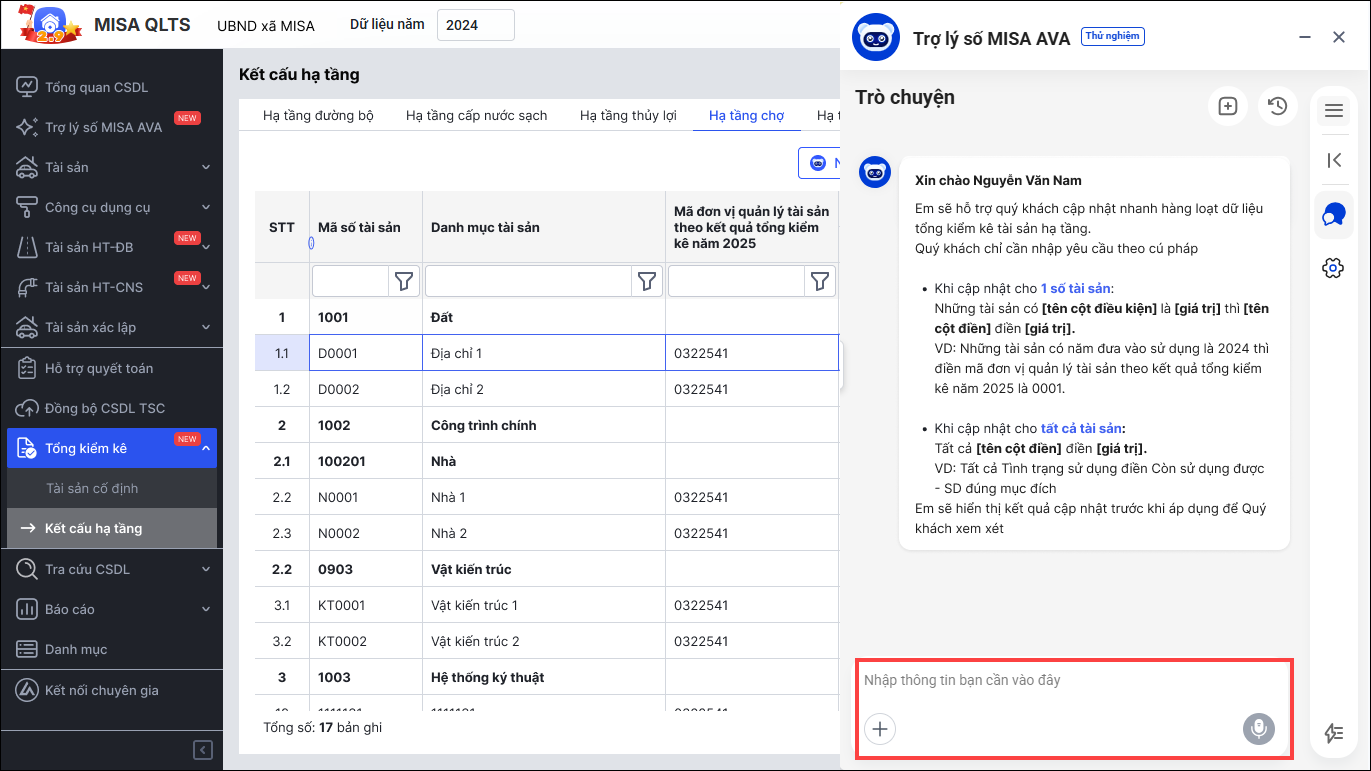Open the hamburger menu in assistant panel

(1333, 111)
